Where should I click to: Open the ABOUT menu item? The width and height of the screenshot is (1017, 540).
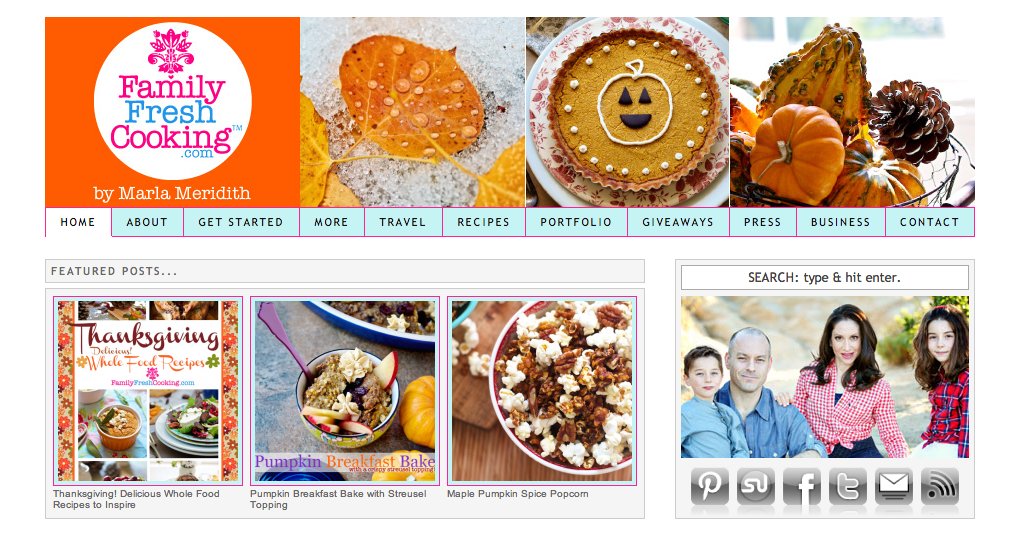[x=147, y=222]
